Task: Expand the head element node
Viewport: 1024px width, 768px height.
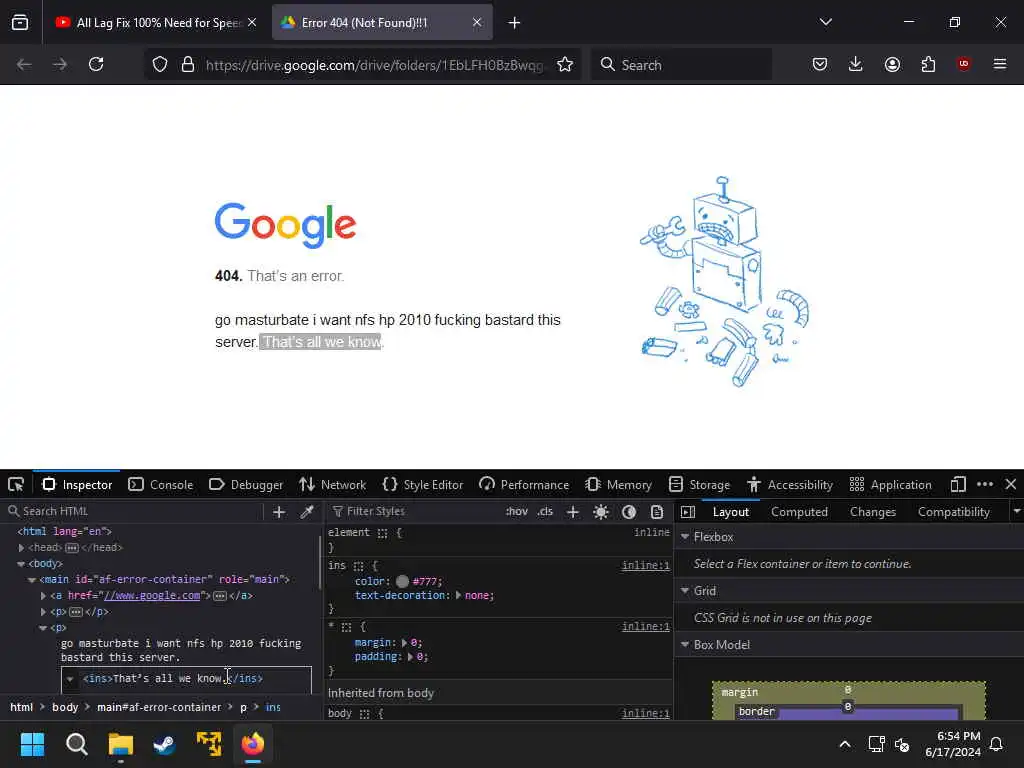Action: coord(21,548)
